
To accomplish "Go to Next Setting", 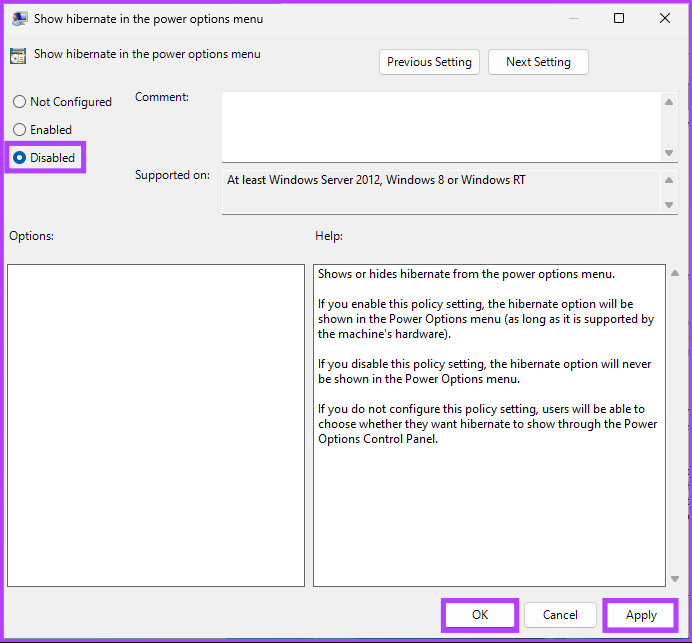I will [538, 62].
